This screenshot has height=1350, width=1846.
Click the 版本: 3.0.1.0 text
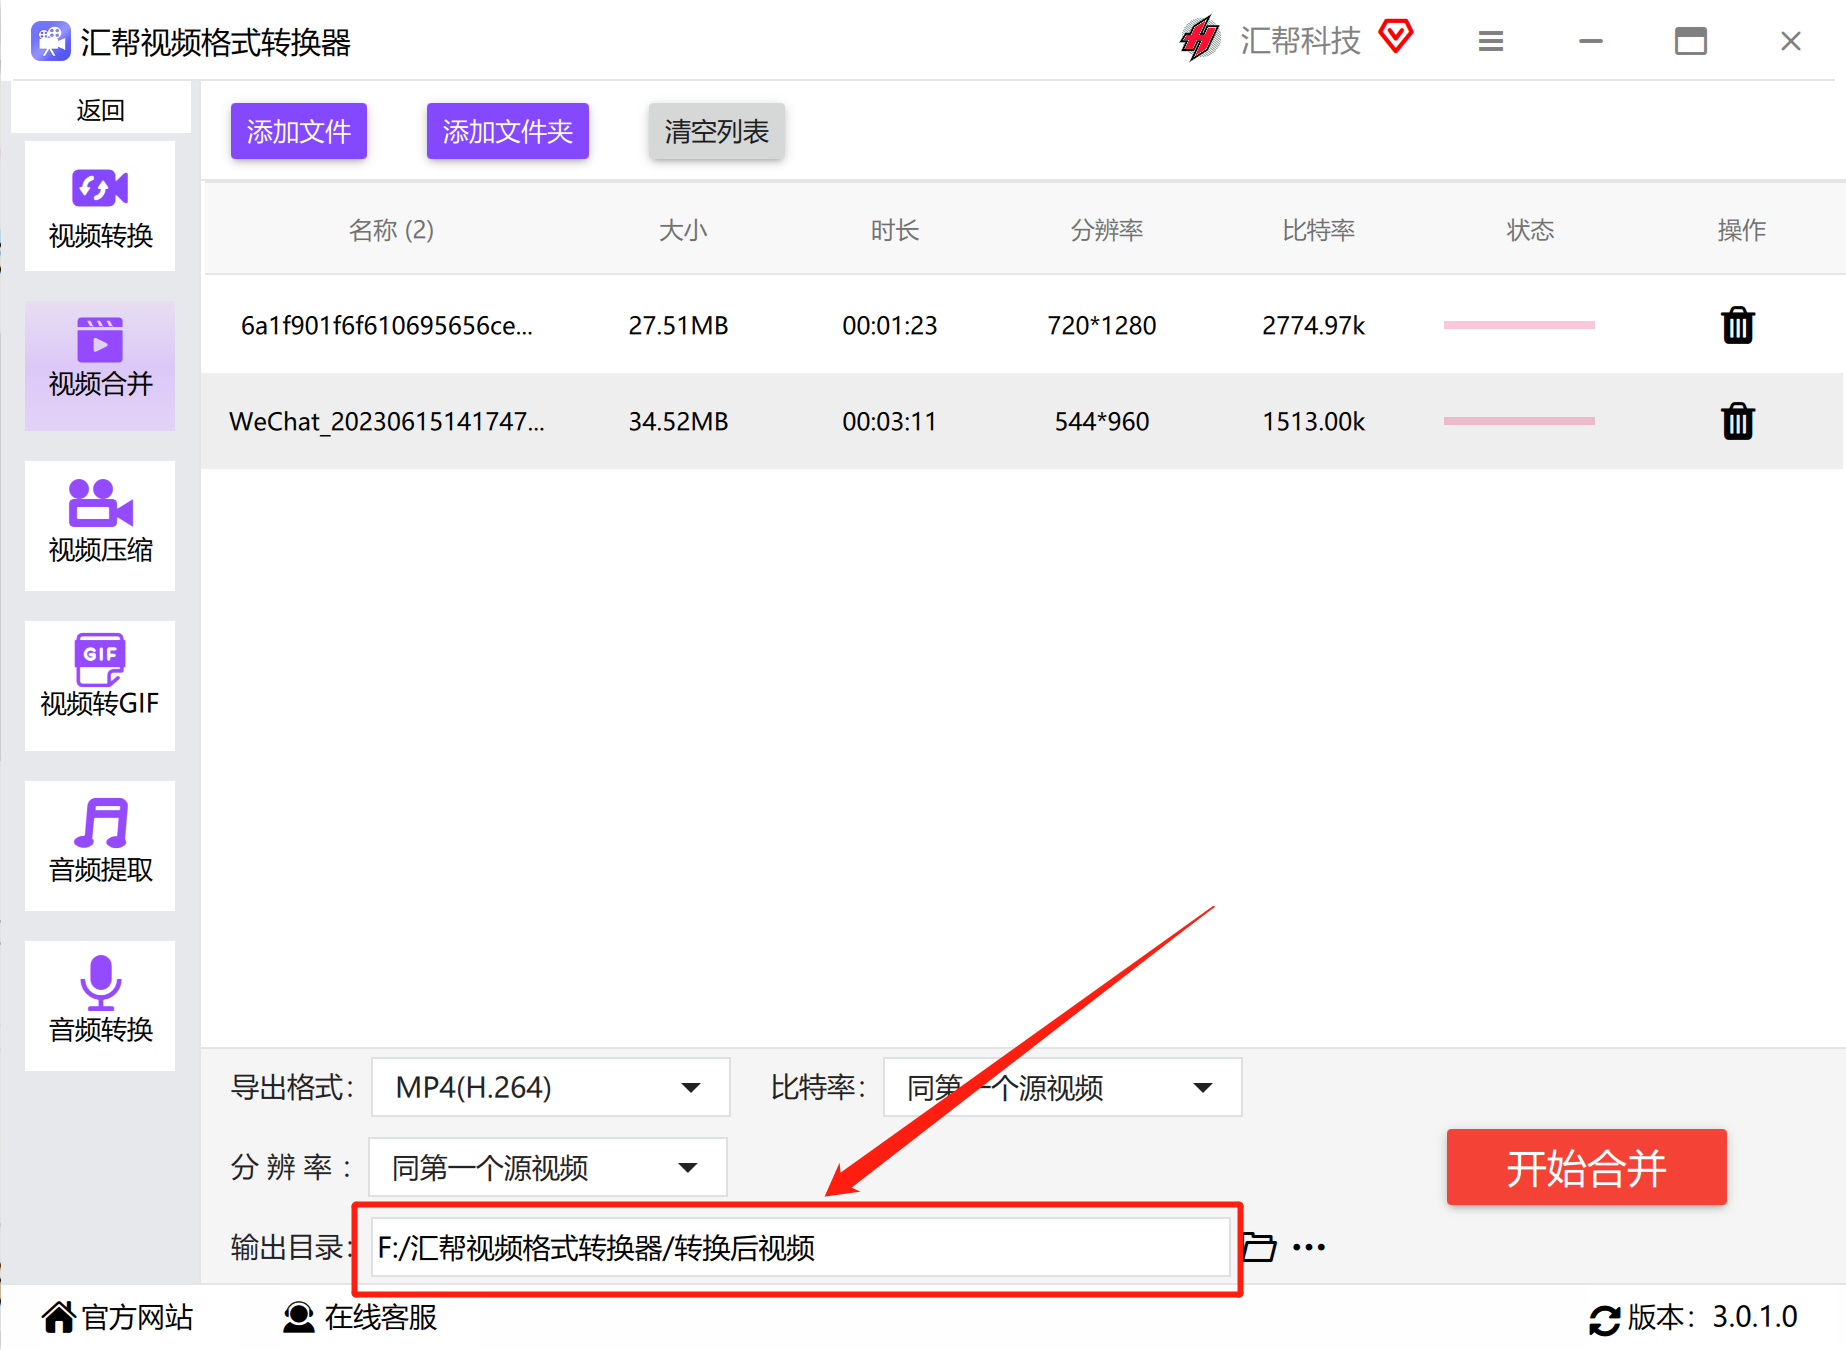click(x=1713, y=1317)
